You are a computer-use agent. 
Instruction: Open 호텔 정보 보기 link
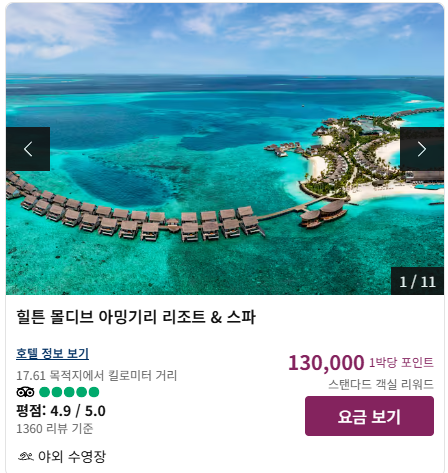[52, 353]
